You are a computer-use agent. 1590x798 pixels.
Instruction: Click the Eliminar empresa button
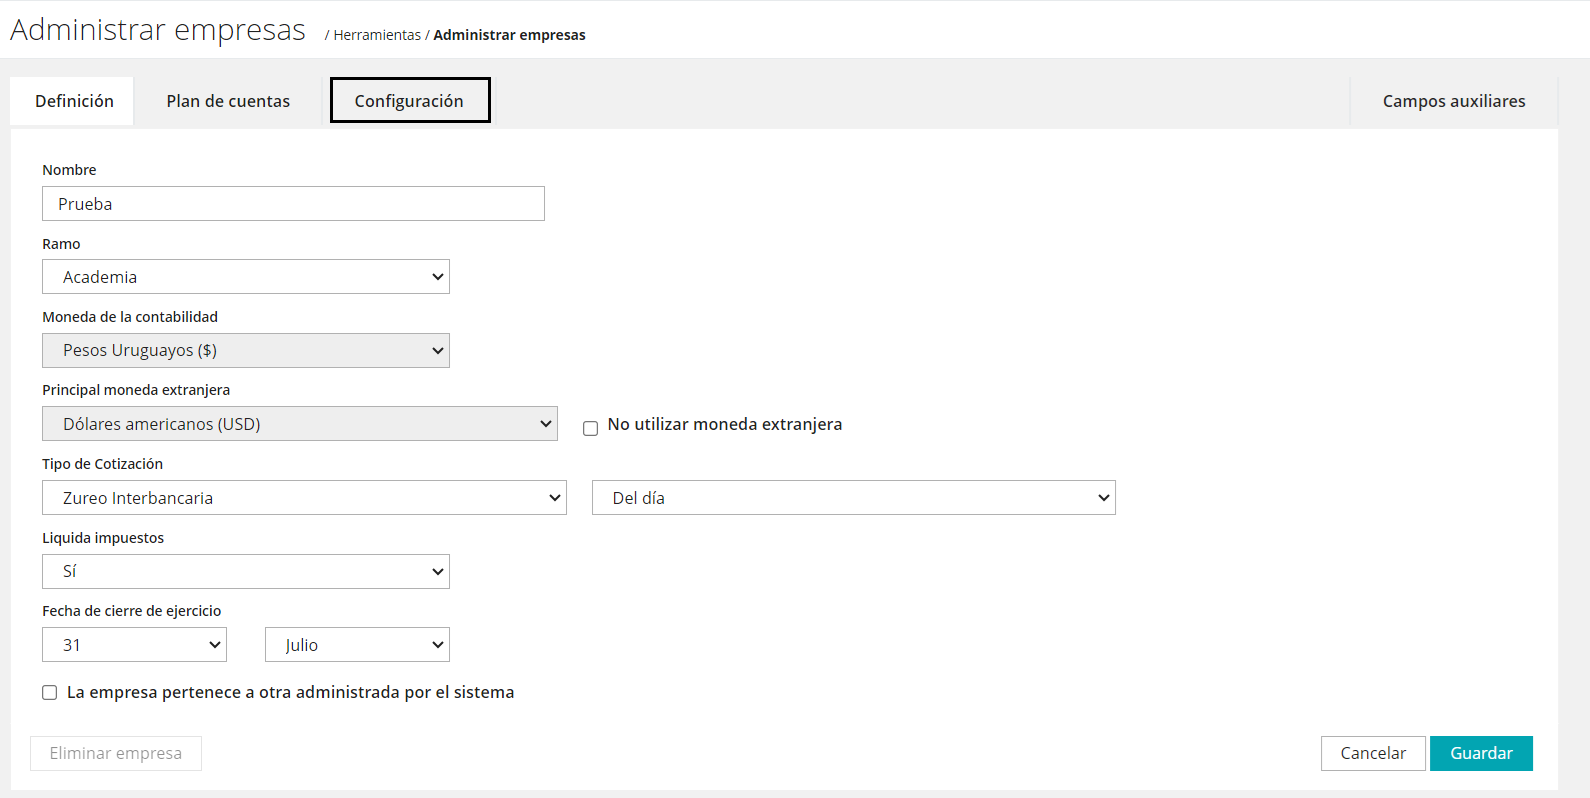(x=116, y=754)
